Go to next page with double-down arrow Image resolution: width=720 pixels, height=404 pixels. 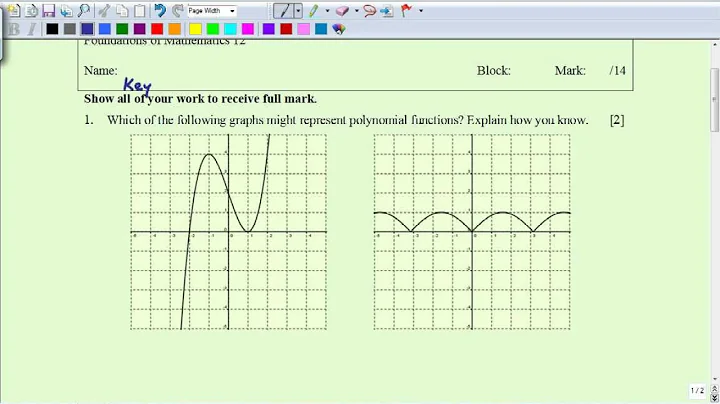pyautogui.click(x=714, y=398)
